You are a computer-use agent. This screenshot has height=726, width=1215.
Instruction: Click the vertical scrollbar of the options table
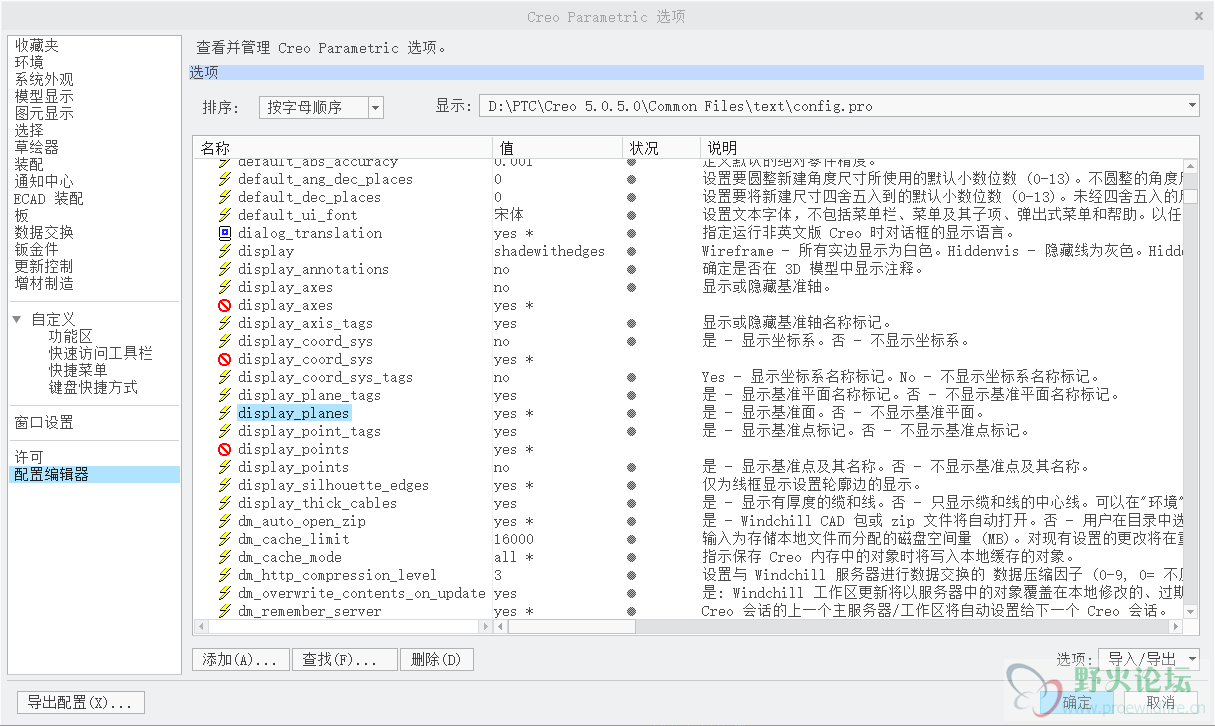pyautogui.click(x=1191, y=388)
